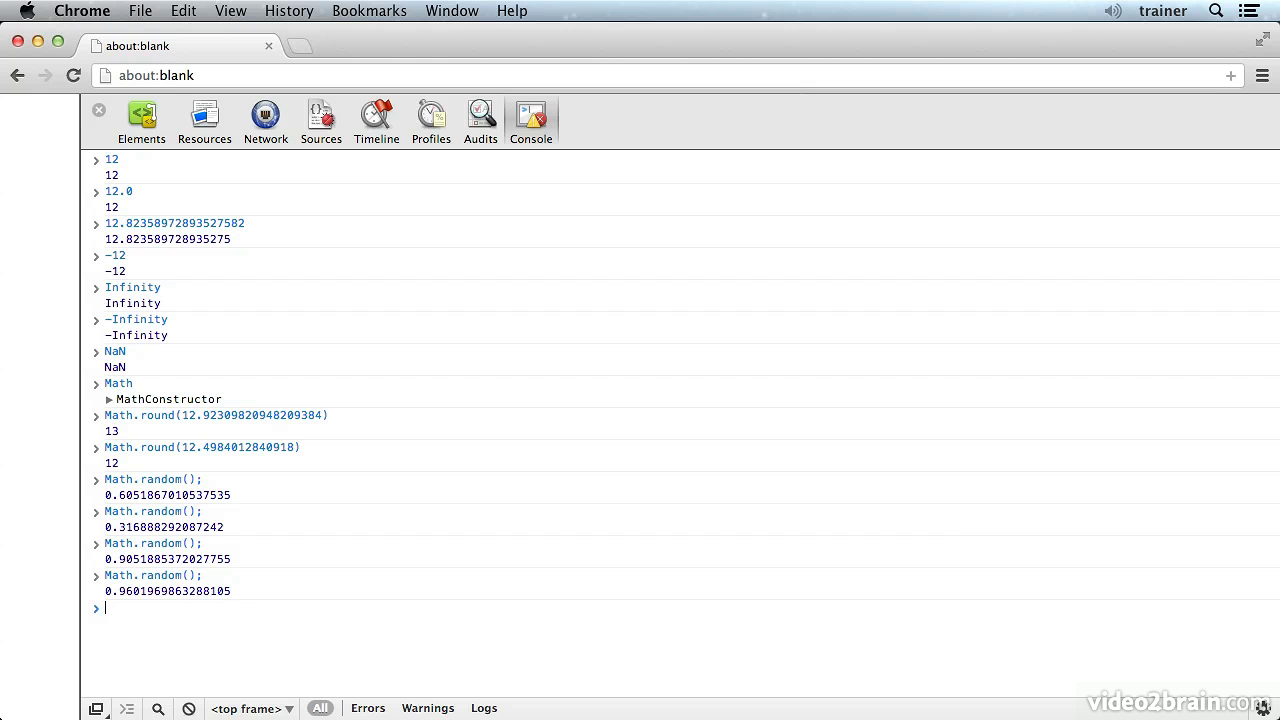Filter console by Errors
This screenshot has height=720, width=1280.
tap(368, 708)
